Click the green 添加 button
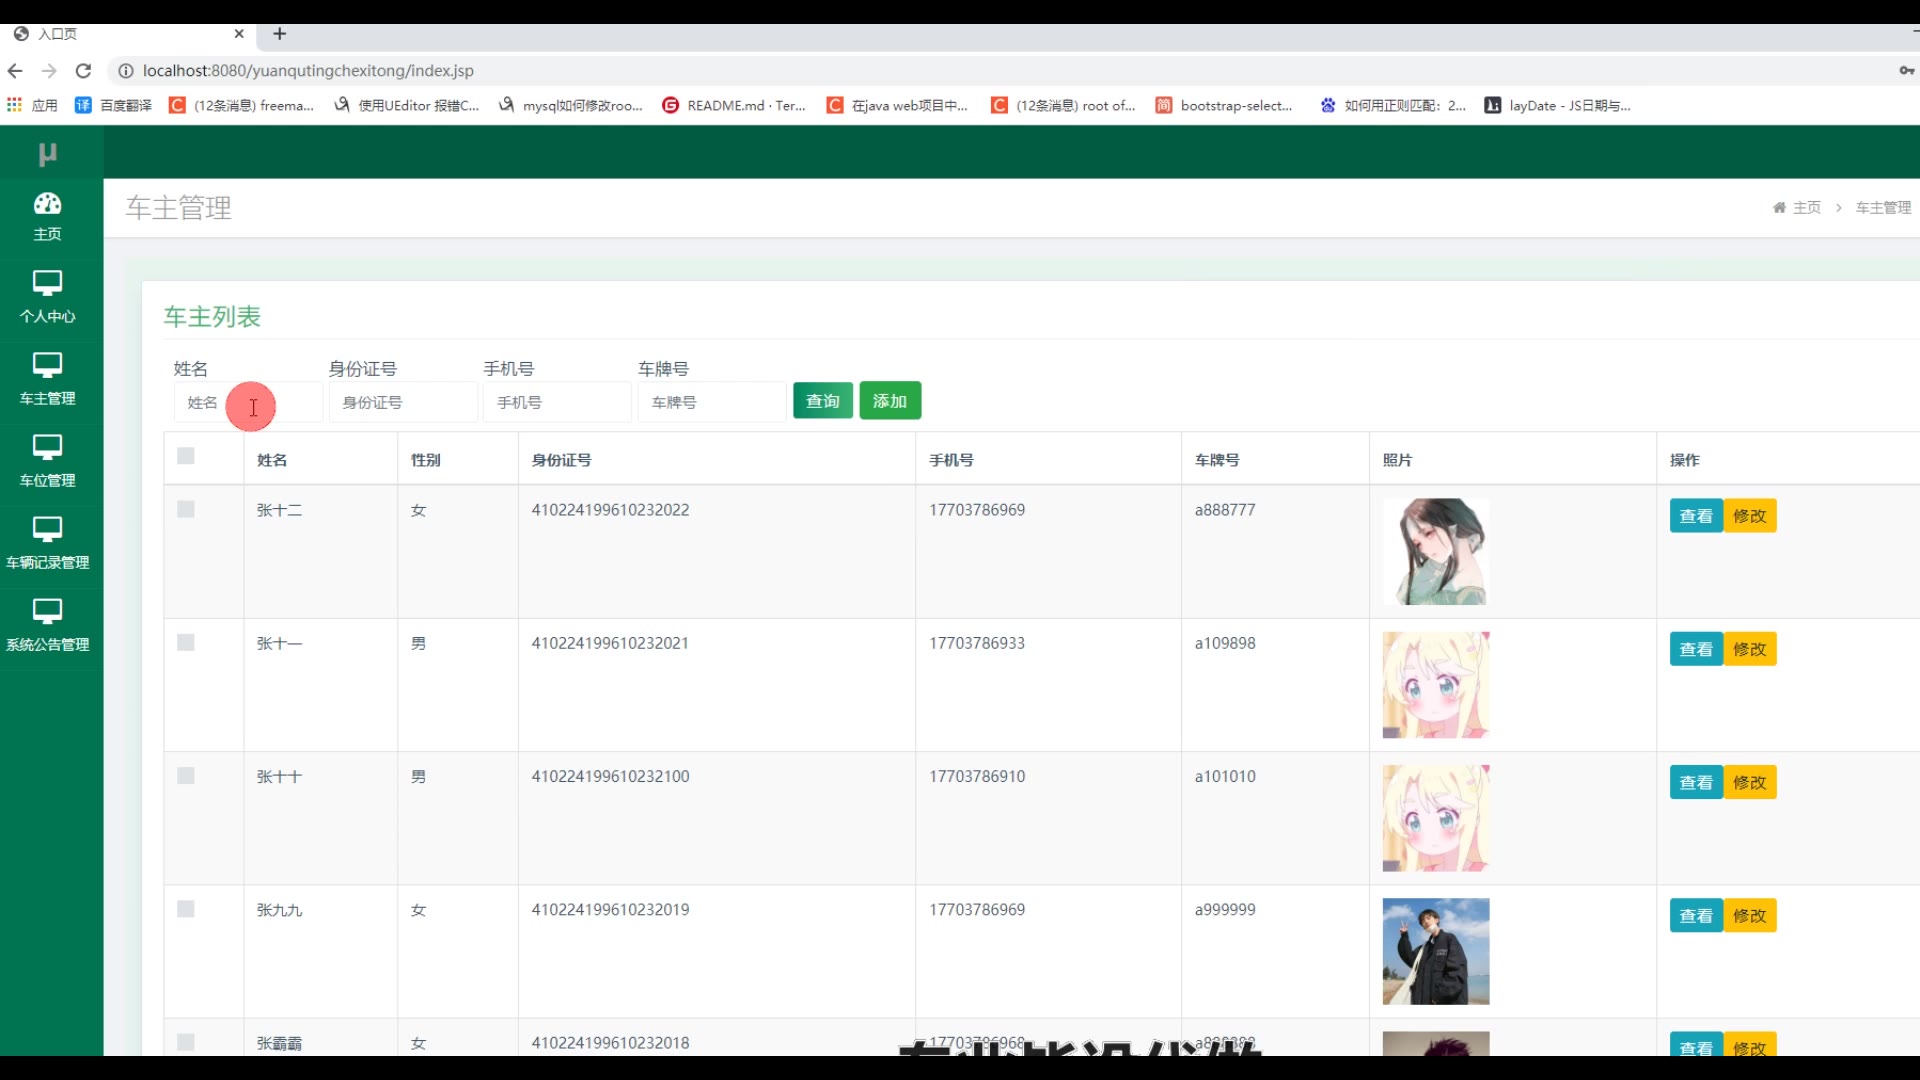 889,401
